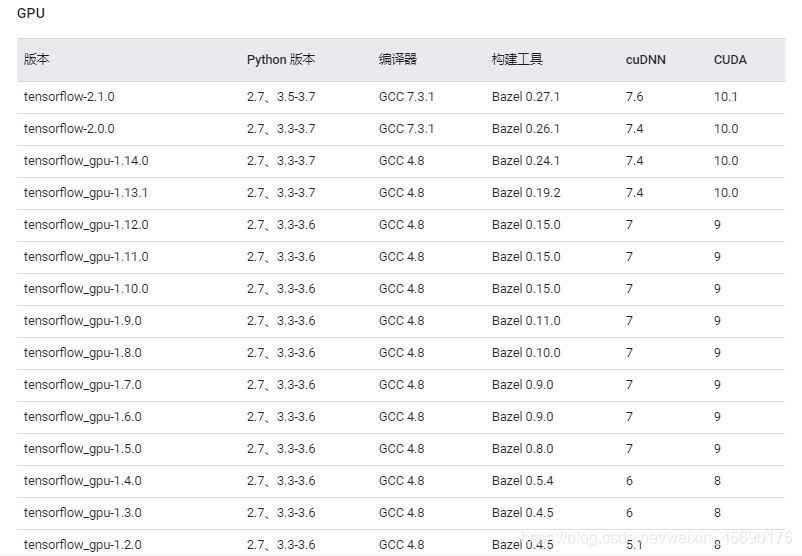Click Bazel 0.4.5 in the tensorflow_gpu-1.3.0 row

pyautogui.click(x=523, y=513)
